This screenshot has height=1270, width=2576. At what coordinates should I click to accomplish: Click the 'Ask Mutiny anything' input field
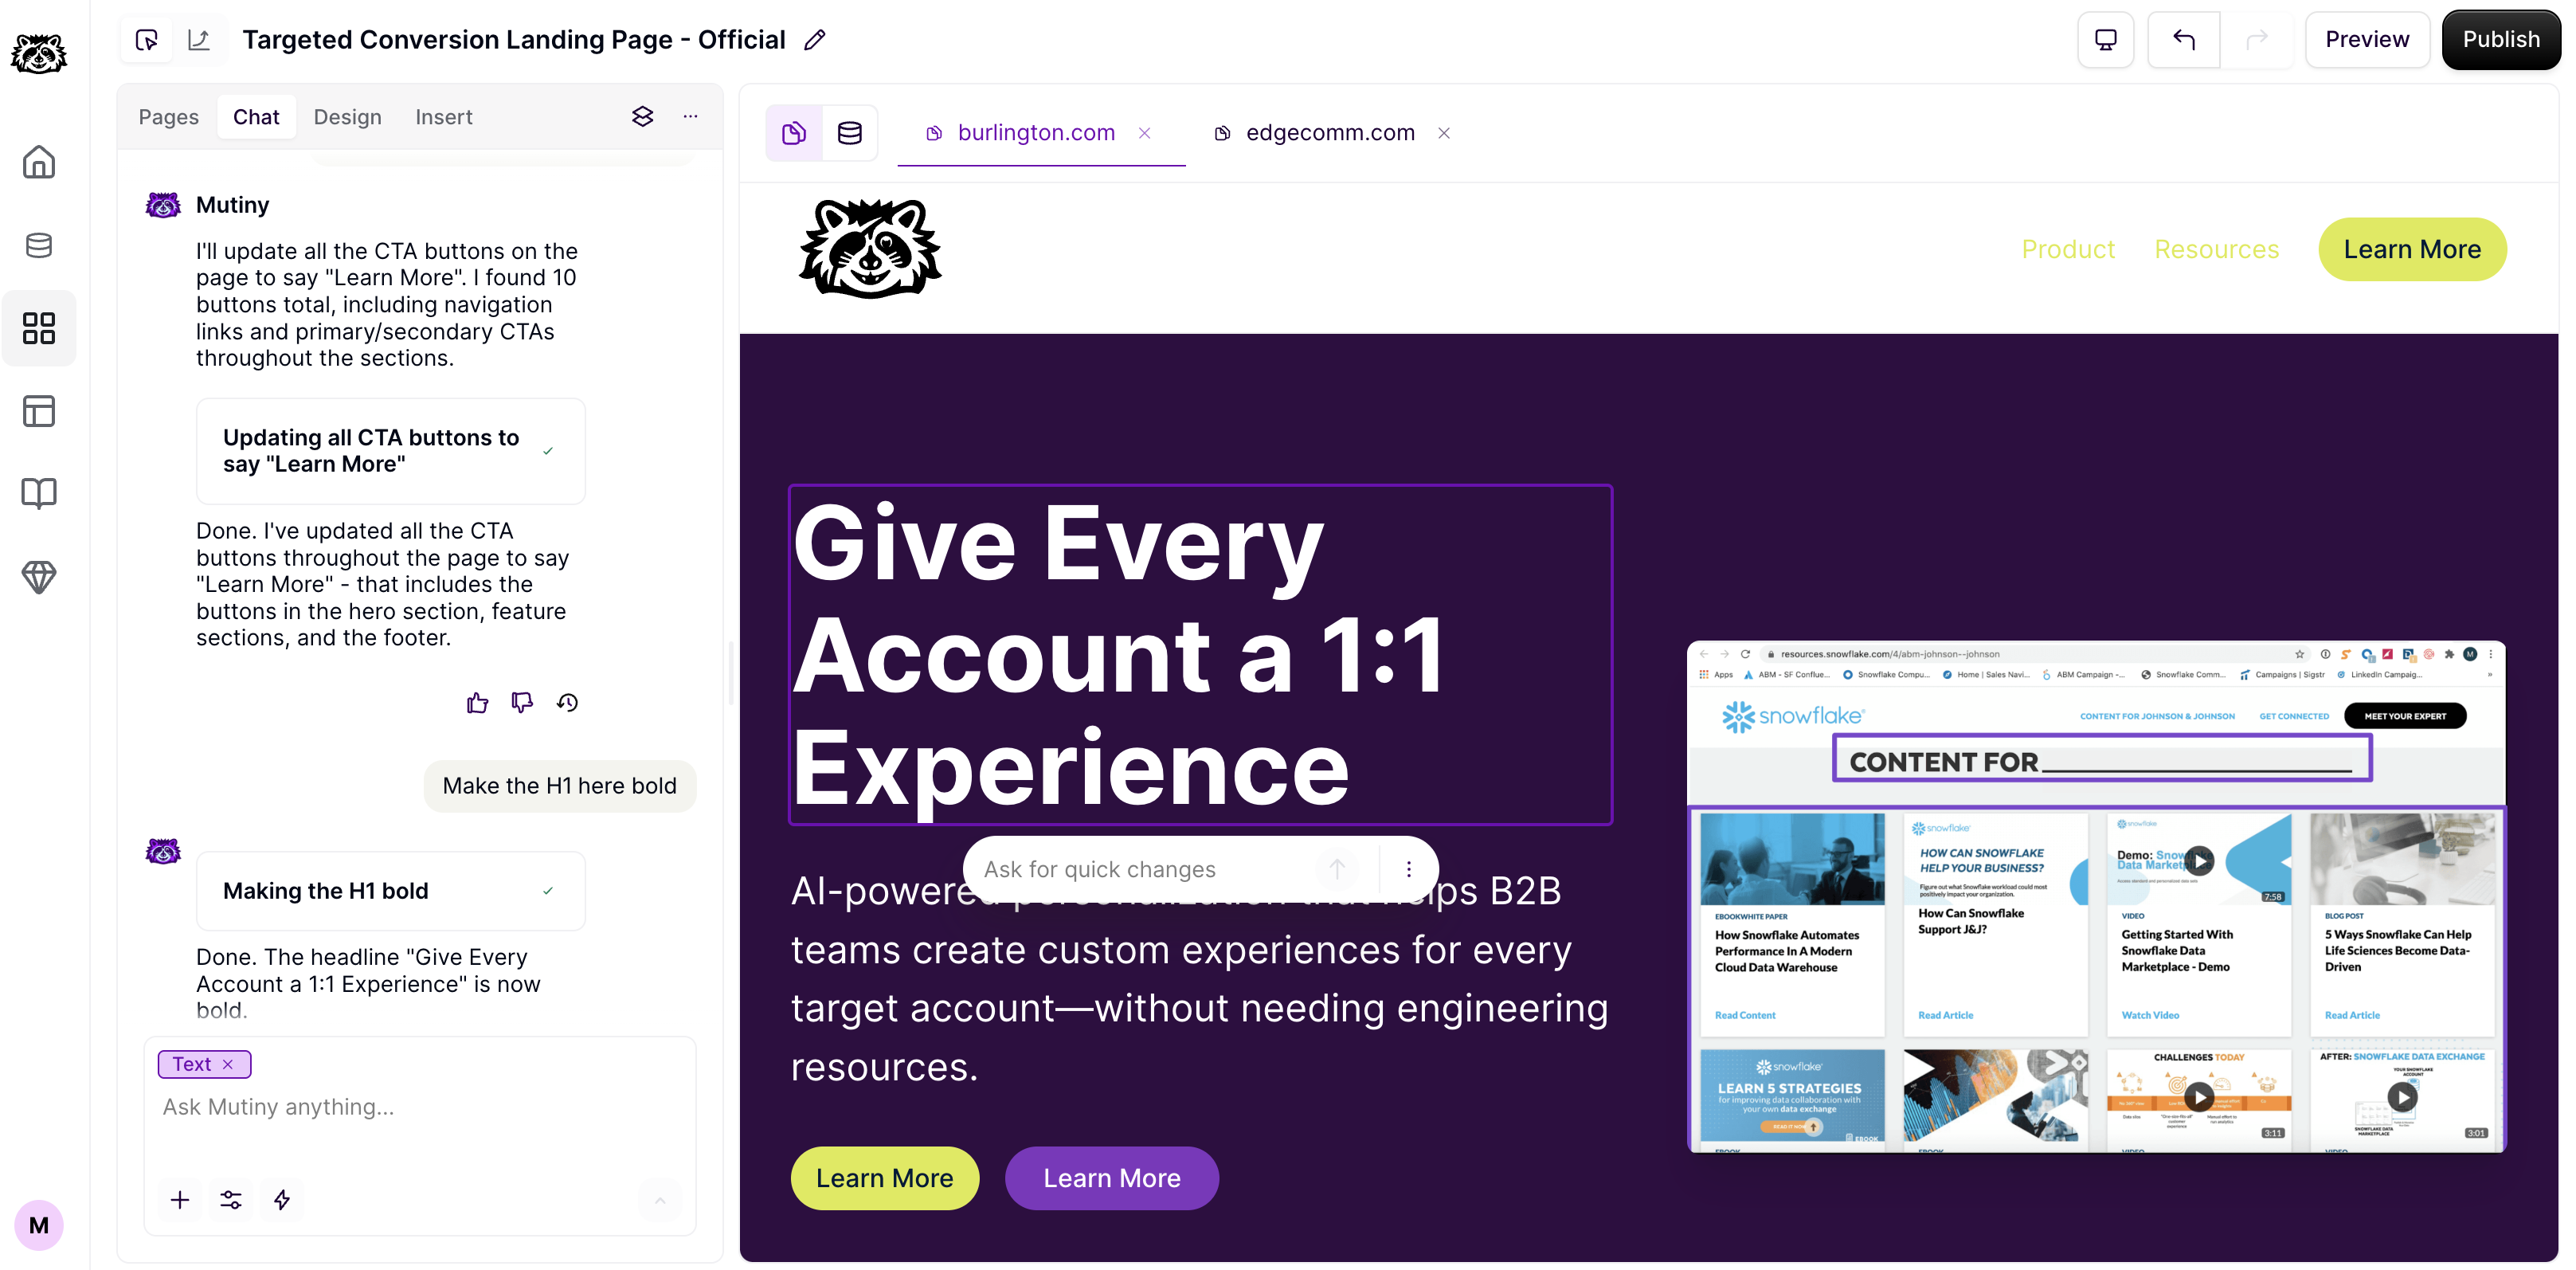[420, 1107]
